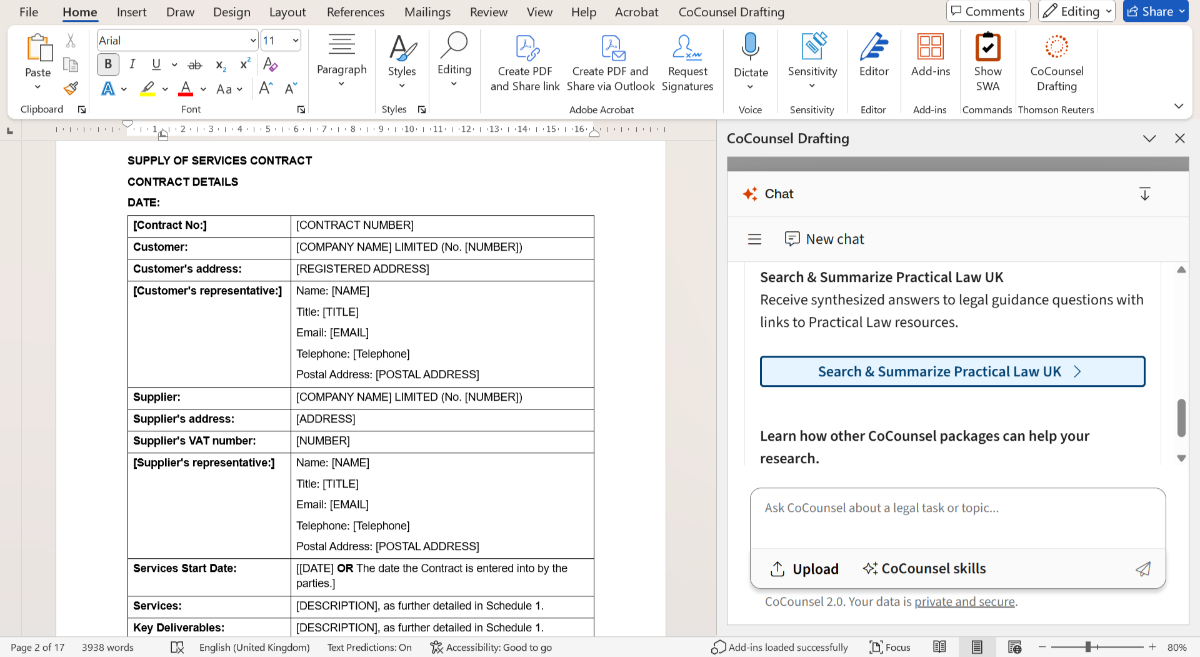Open CoCounsel Drafting from the ribbon

click(x=1056, y=62)
